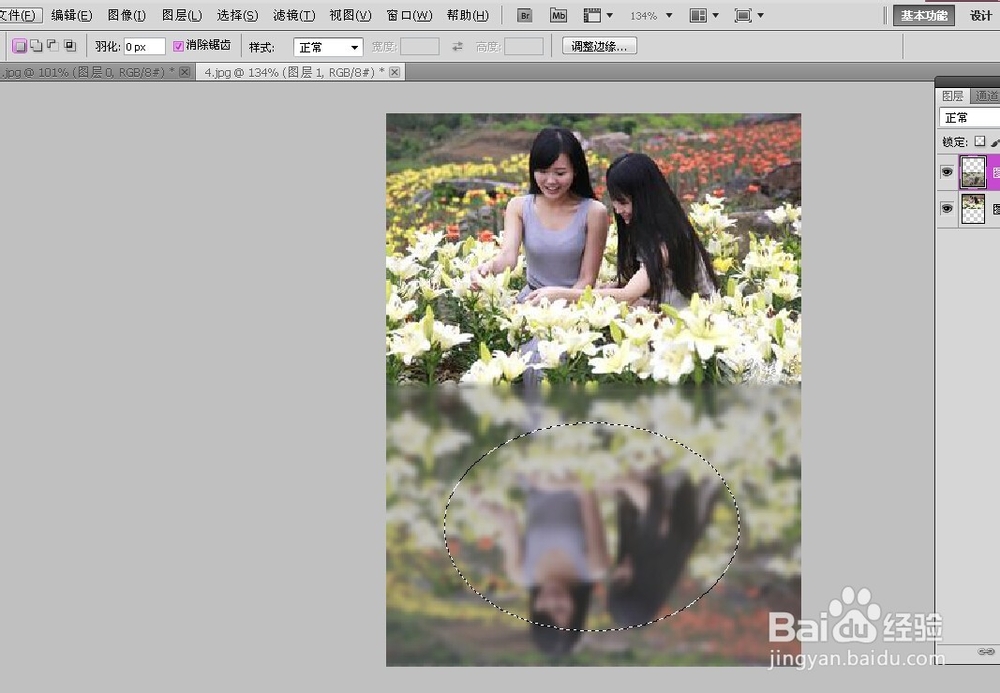
Task: Select the bottom layer thumbnail
Action: coord(973,209)
